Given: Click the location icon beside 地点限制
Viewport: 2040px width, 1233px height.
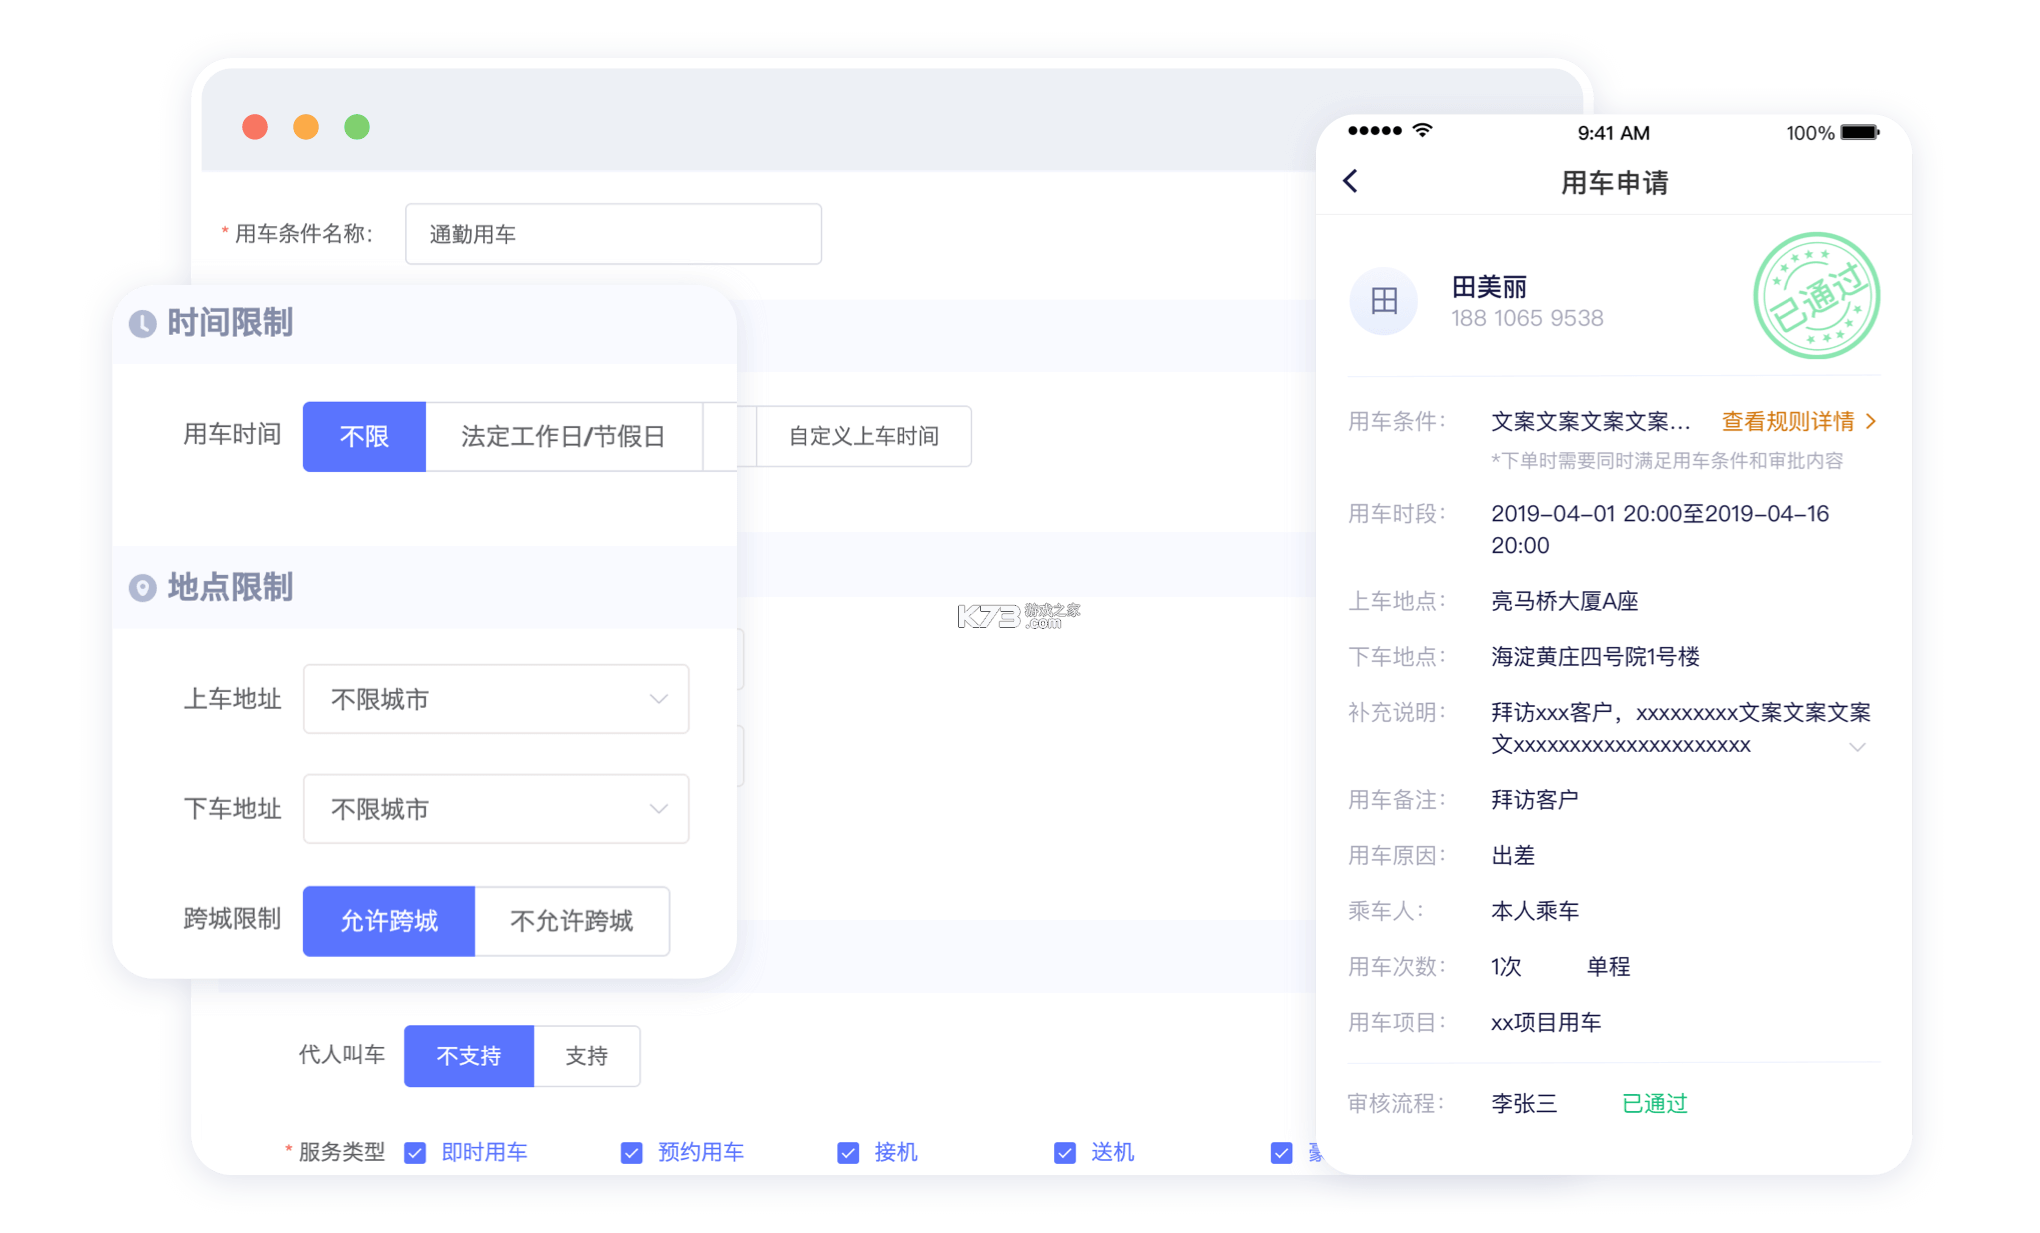Looking at the screenshot, I should pos(143,588).
